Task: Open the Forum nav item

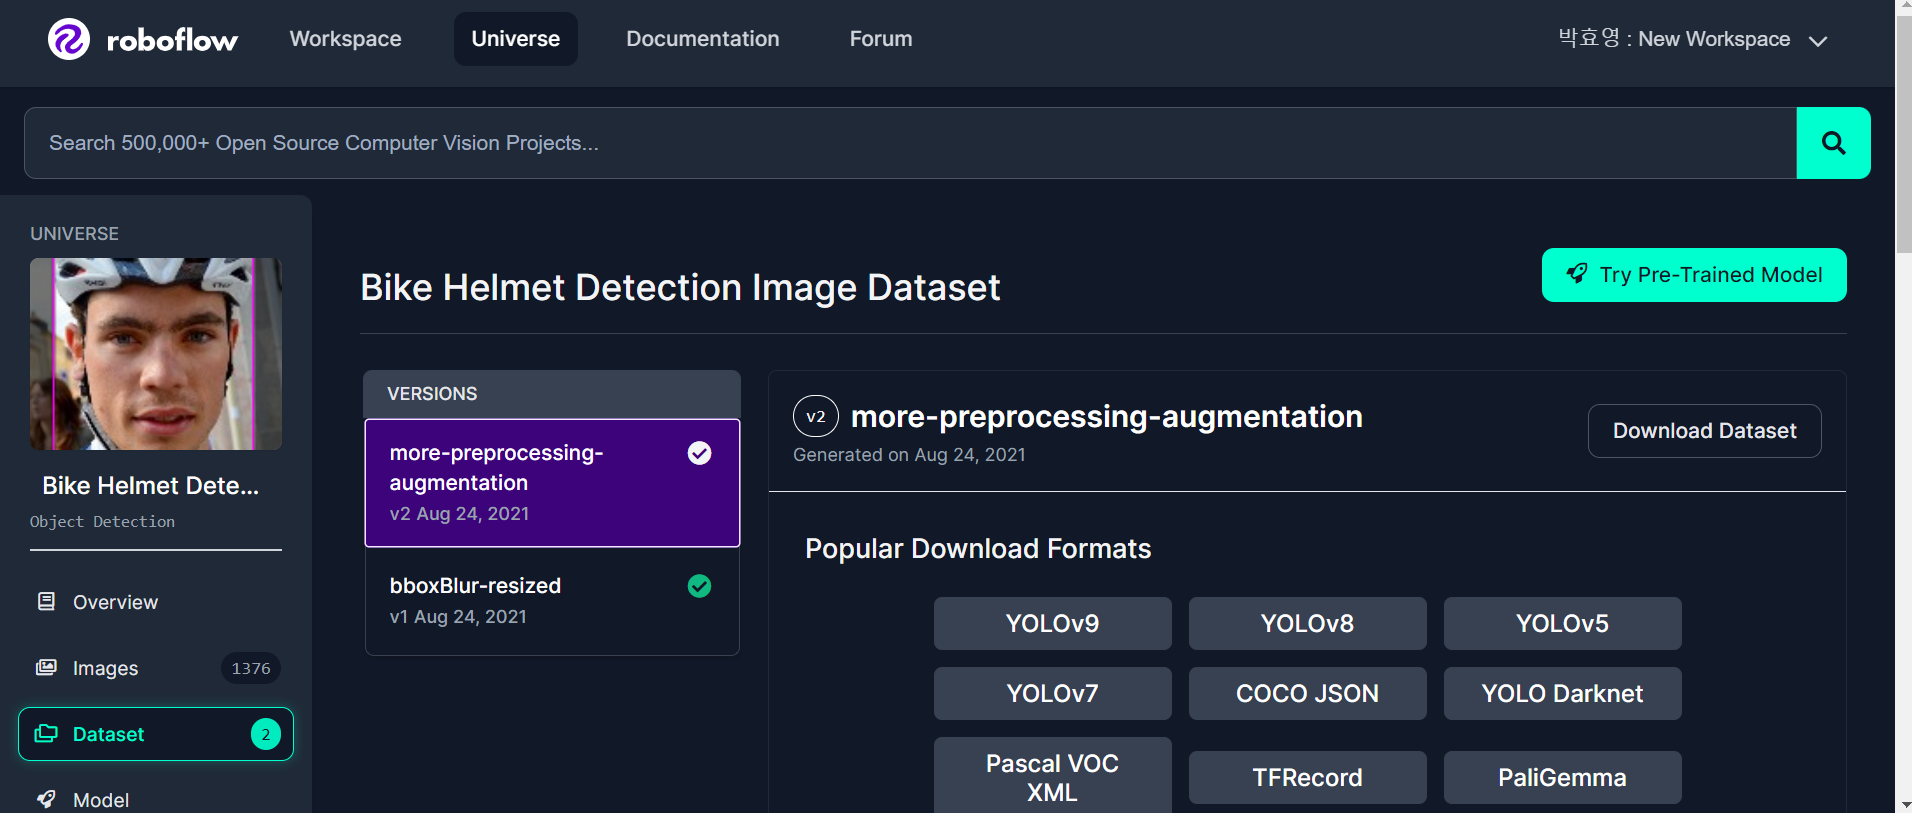Action: coord(881,39)
